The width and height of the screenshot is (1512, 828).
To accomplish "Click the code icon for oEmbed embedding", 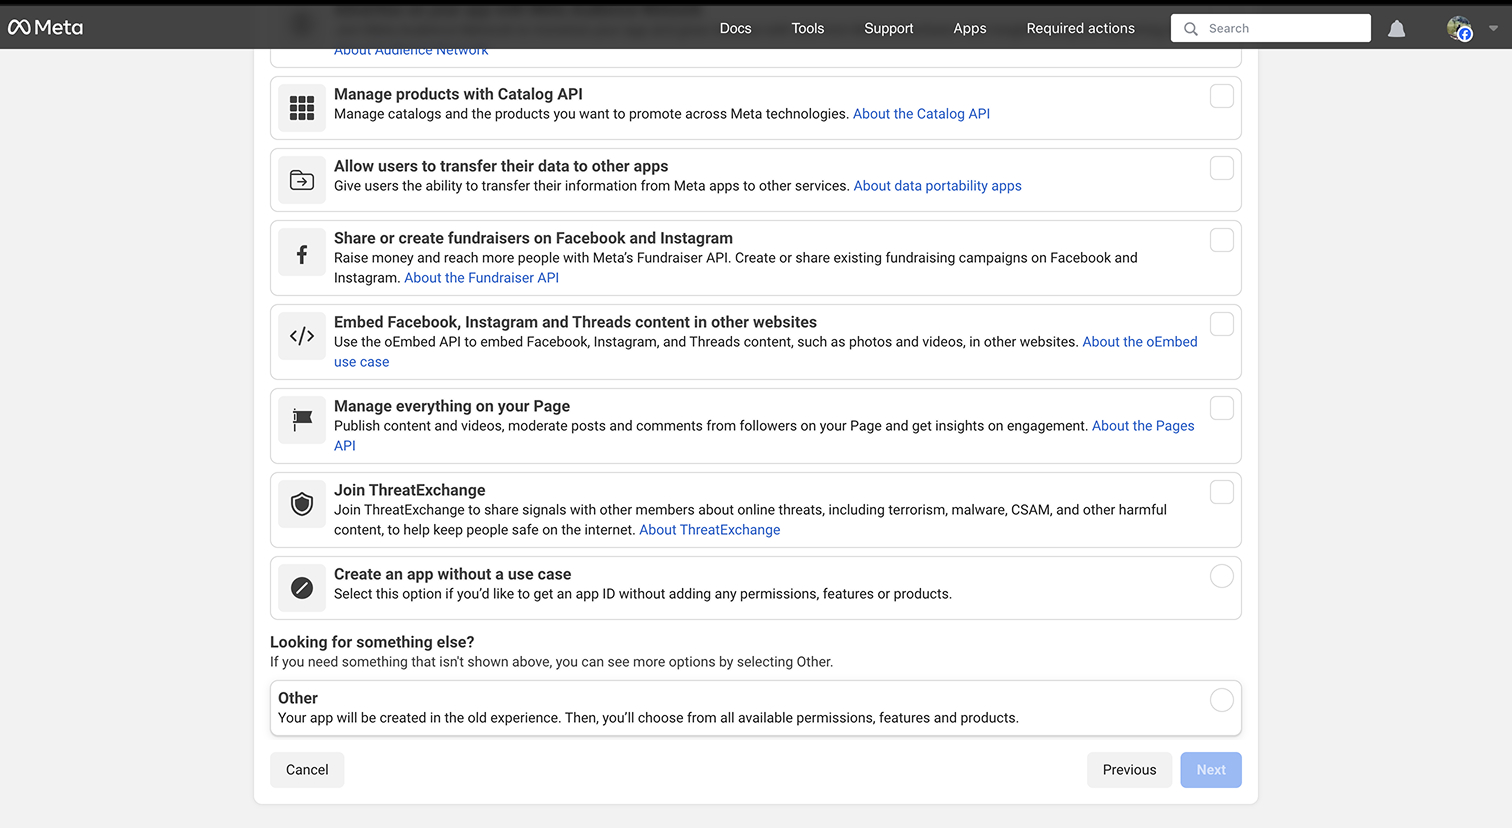I will click(x=301, y=336).
